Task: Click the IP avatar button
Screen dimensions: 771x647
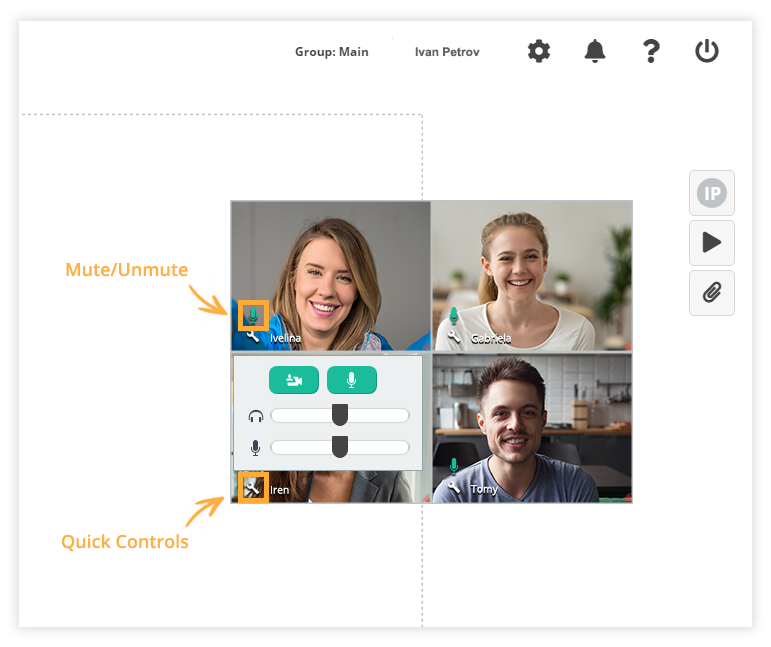Action: coord(712,193)
